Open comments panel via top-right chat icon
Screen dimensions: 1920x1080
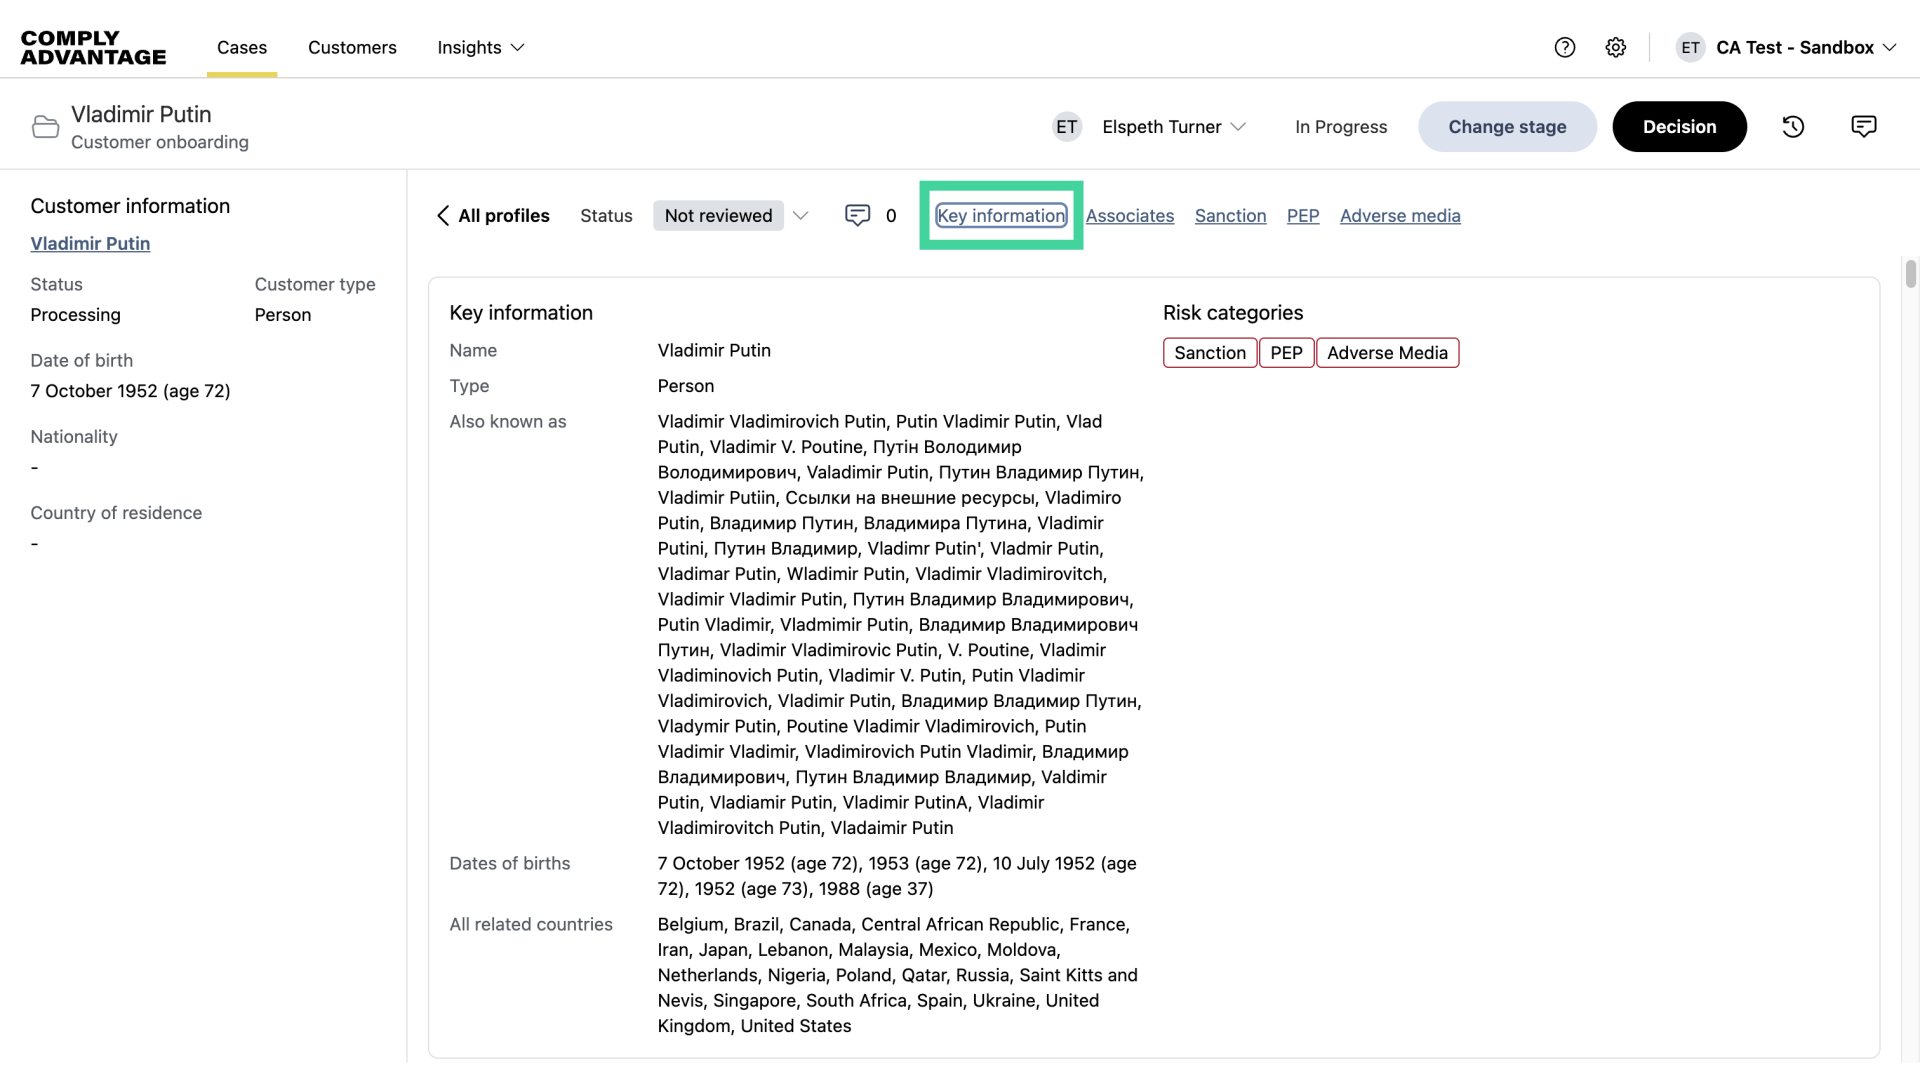pyautogui.click(x=1863, y=126)
